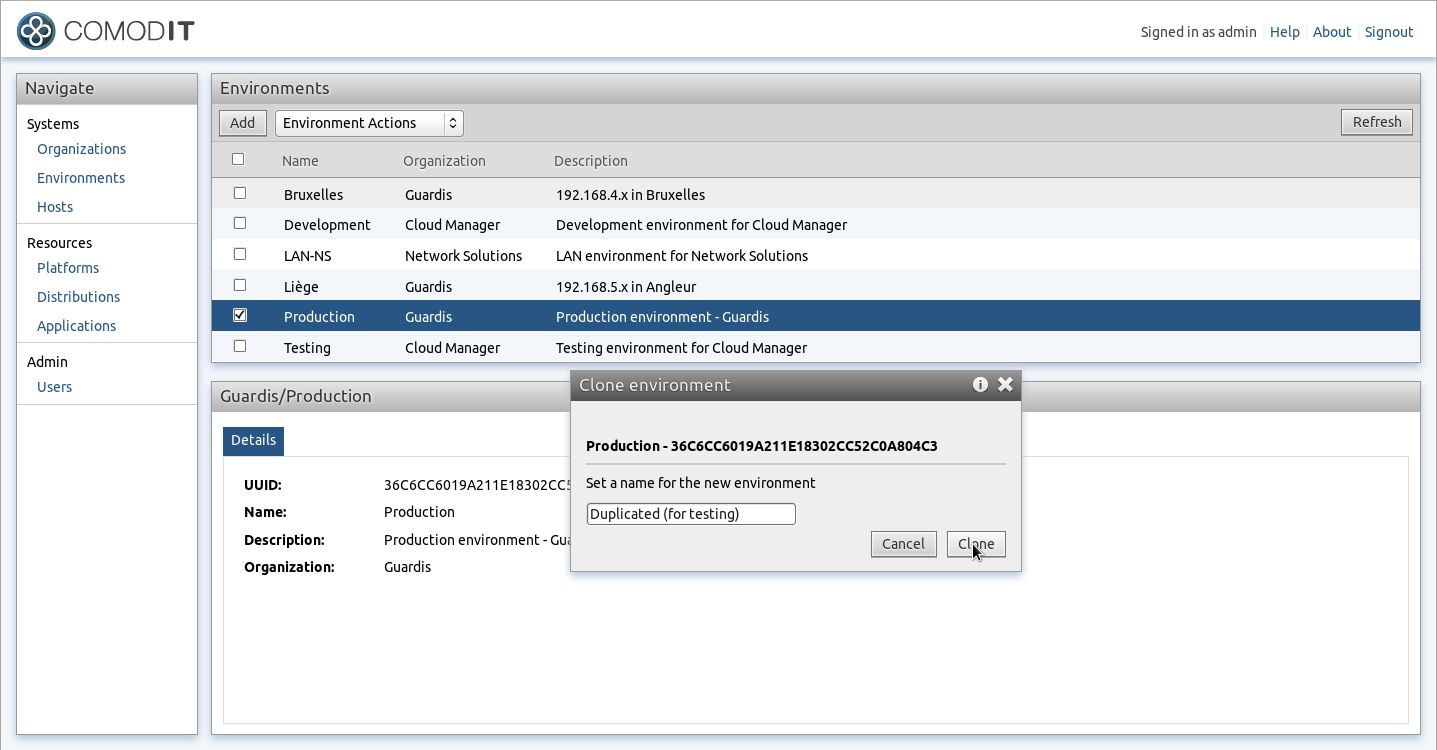Open Hosts in the navigation
This screenshot has width=1437, height=750.
[55, 207]
